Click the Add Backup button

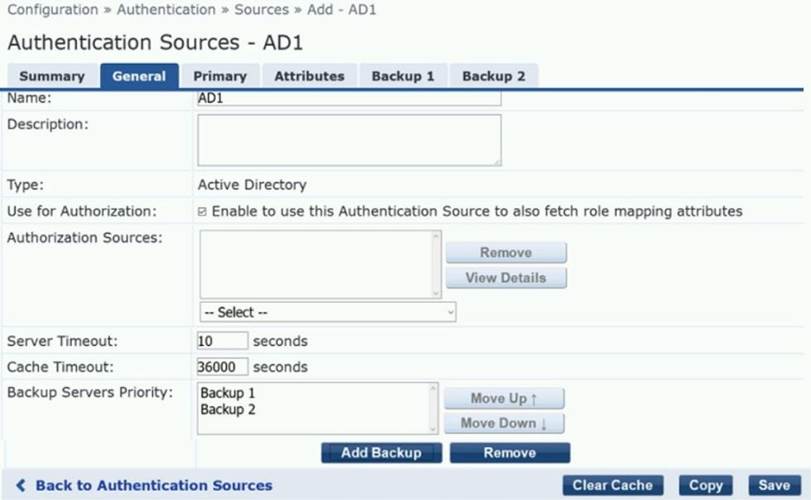[381, 453]
